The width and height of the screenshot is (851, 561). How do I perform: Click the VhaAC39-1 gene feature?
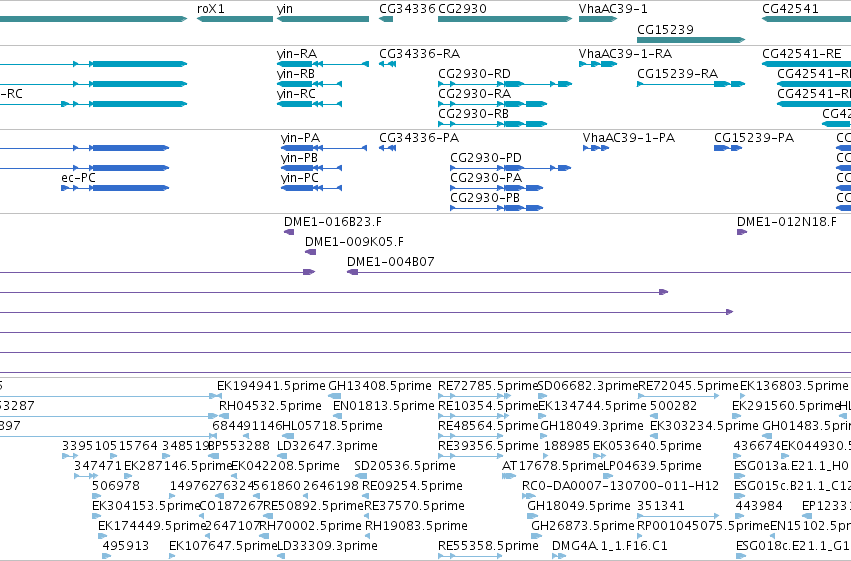point(598,19)
